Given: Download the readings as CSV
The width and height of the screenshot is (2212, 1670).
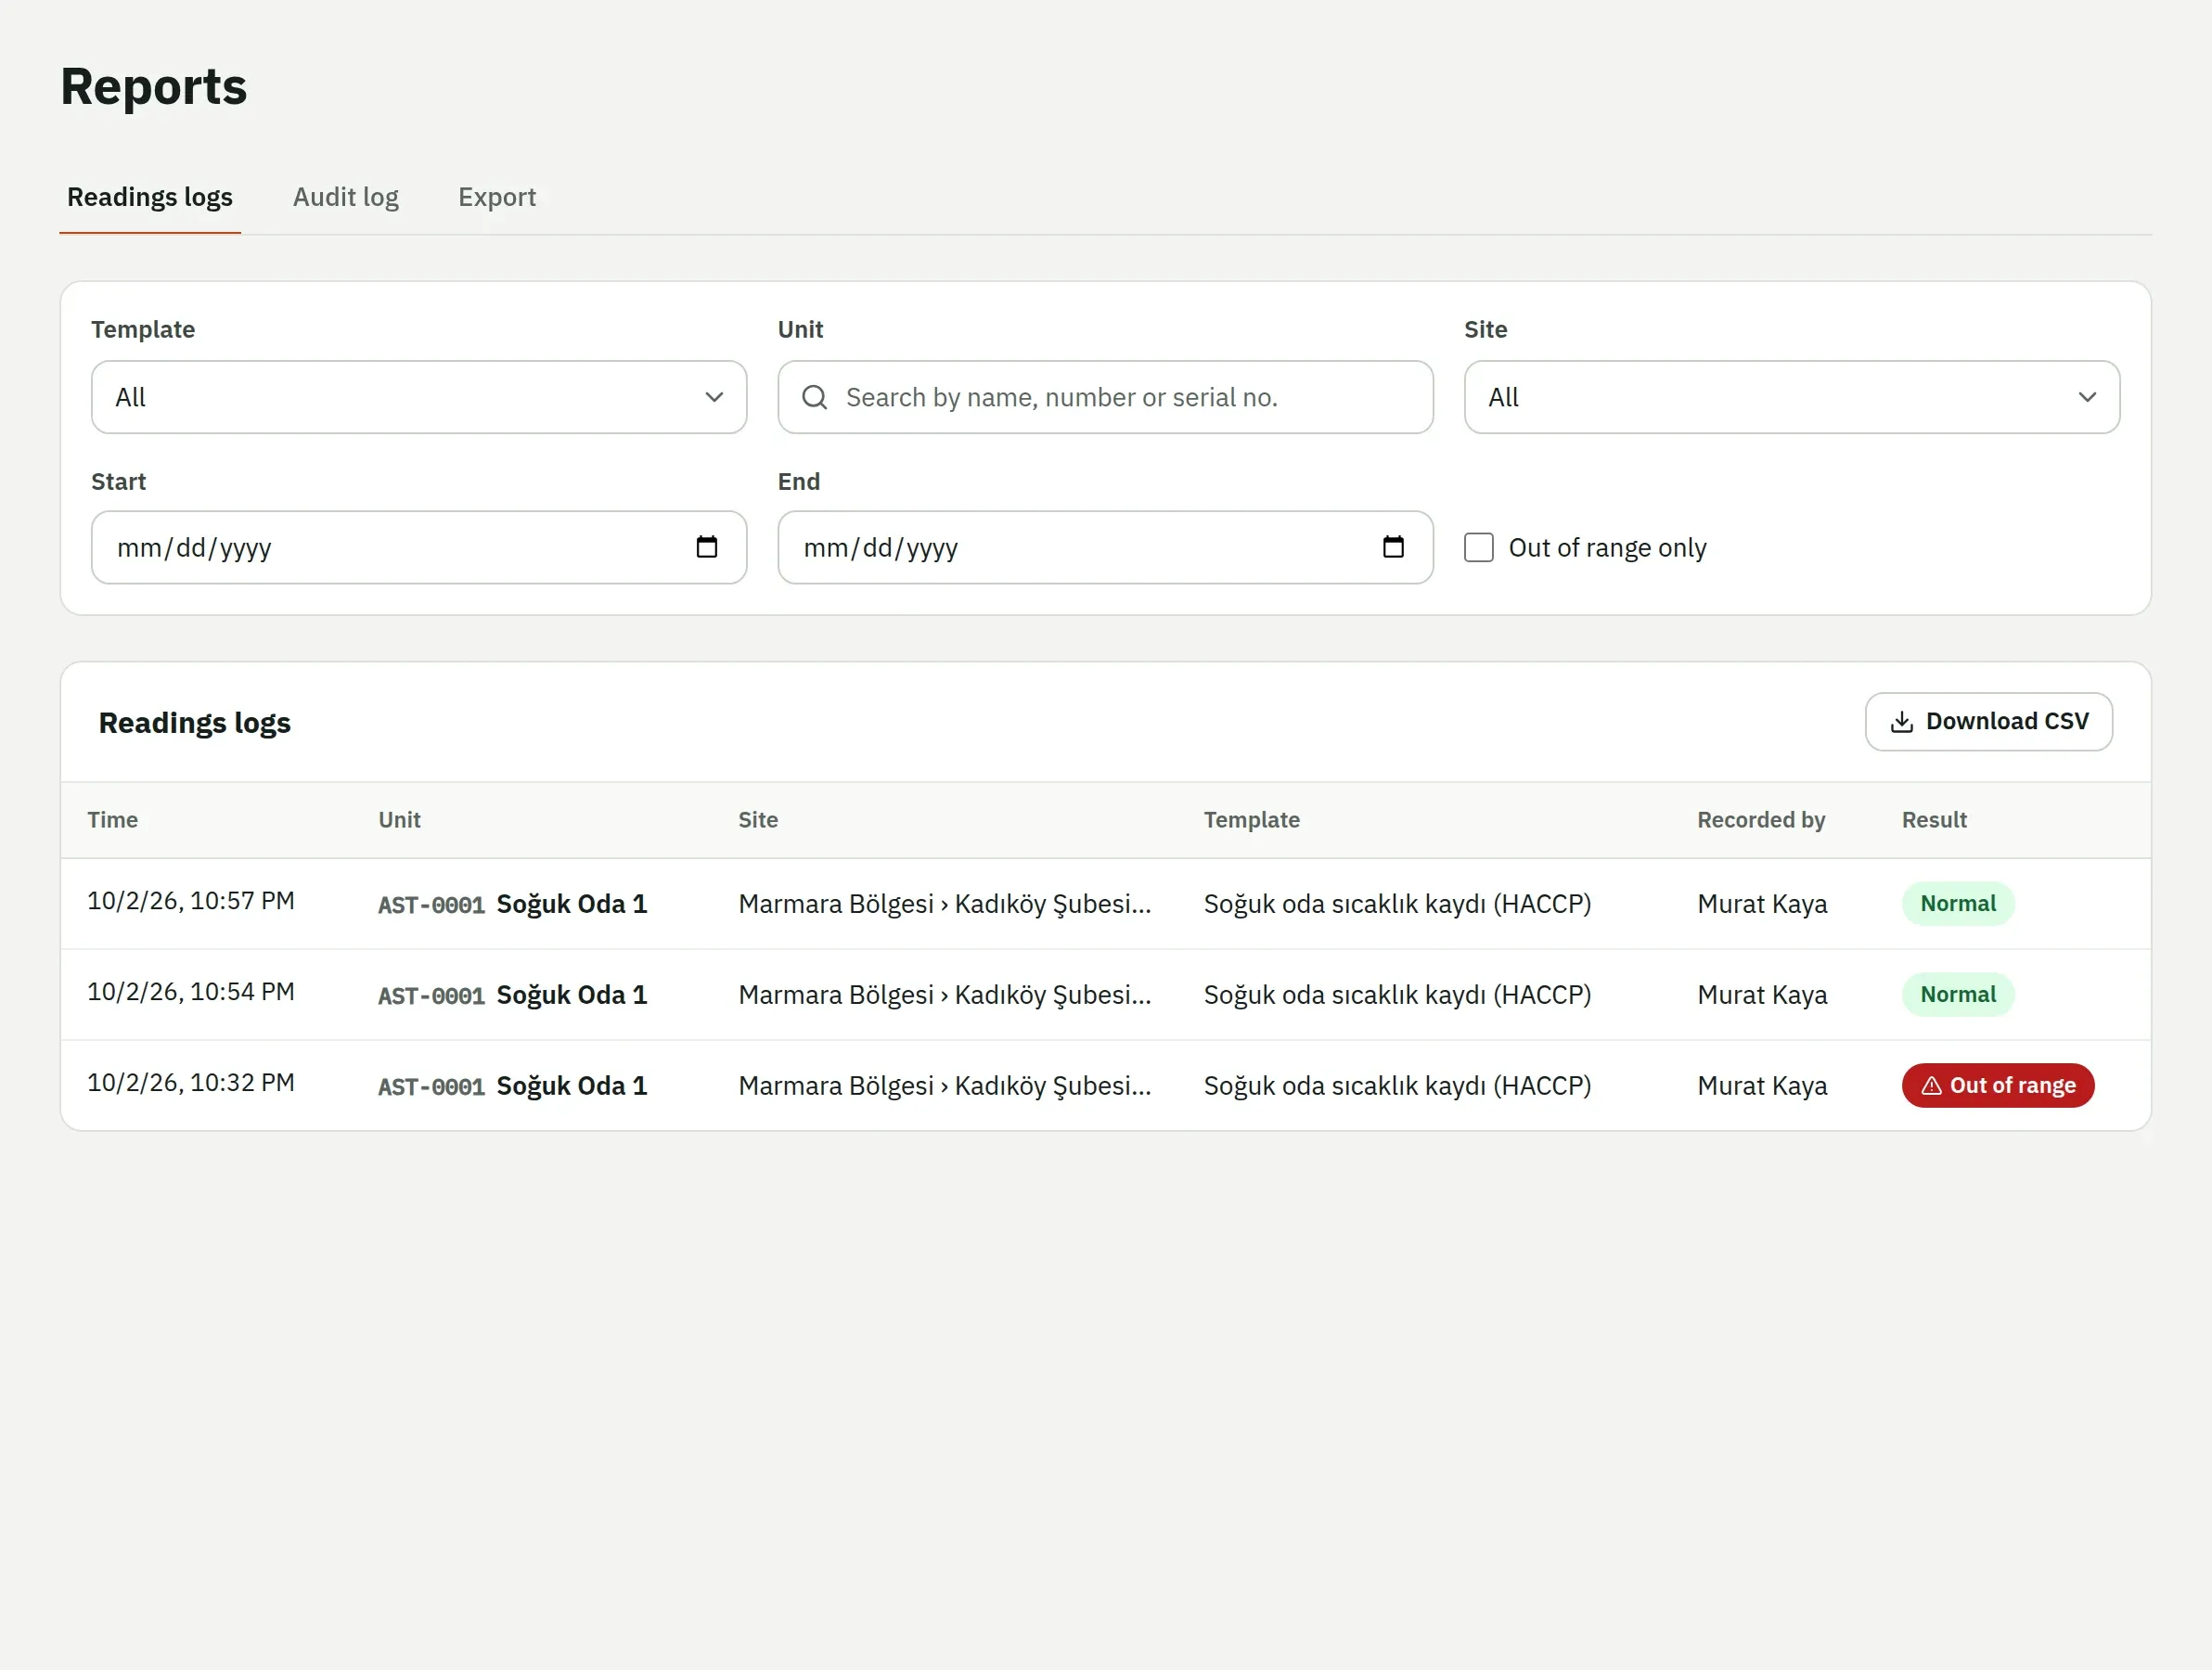Looking at the screenshot, I should [x=1988, y=722].
